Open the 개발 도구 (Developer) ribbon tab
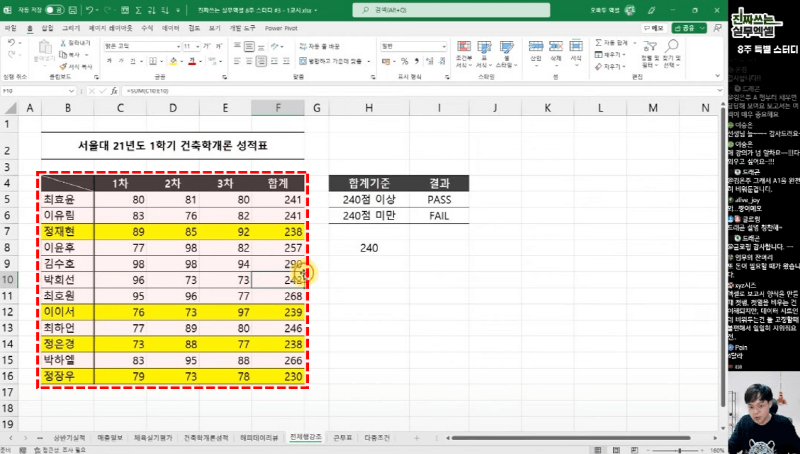Screen dimensions: 800x454 pyautogui.click(x=242, y=28)
